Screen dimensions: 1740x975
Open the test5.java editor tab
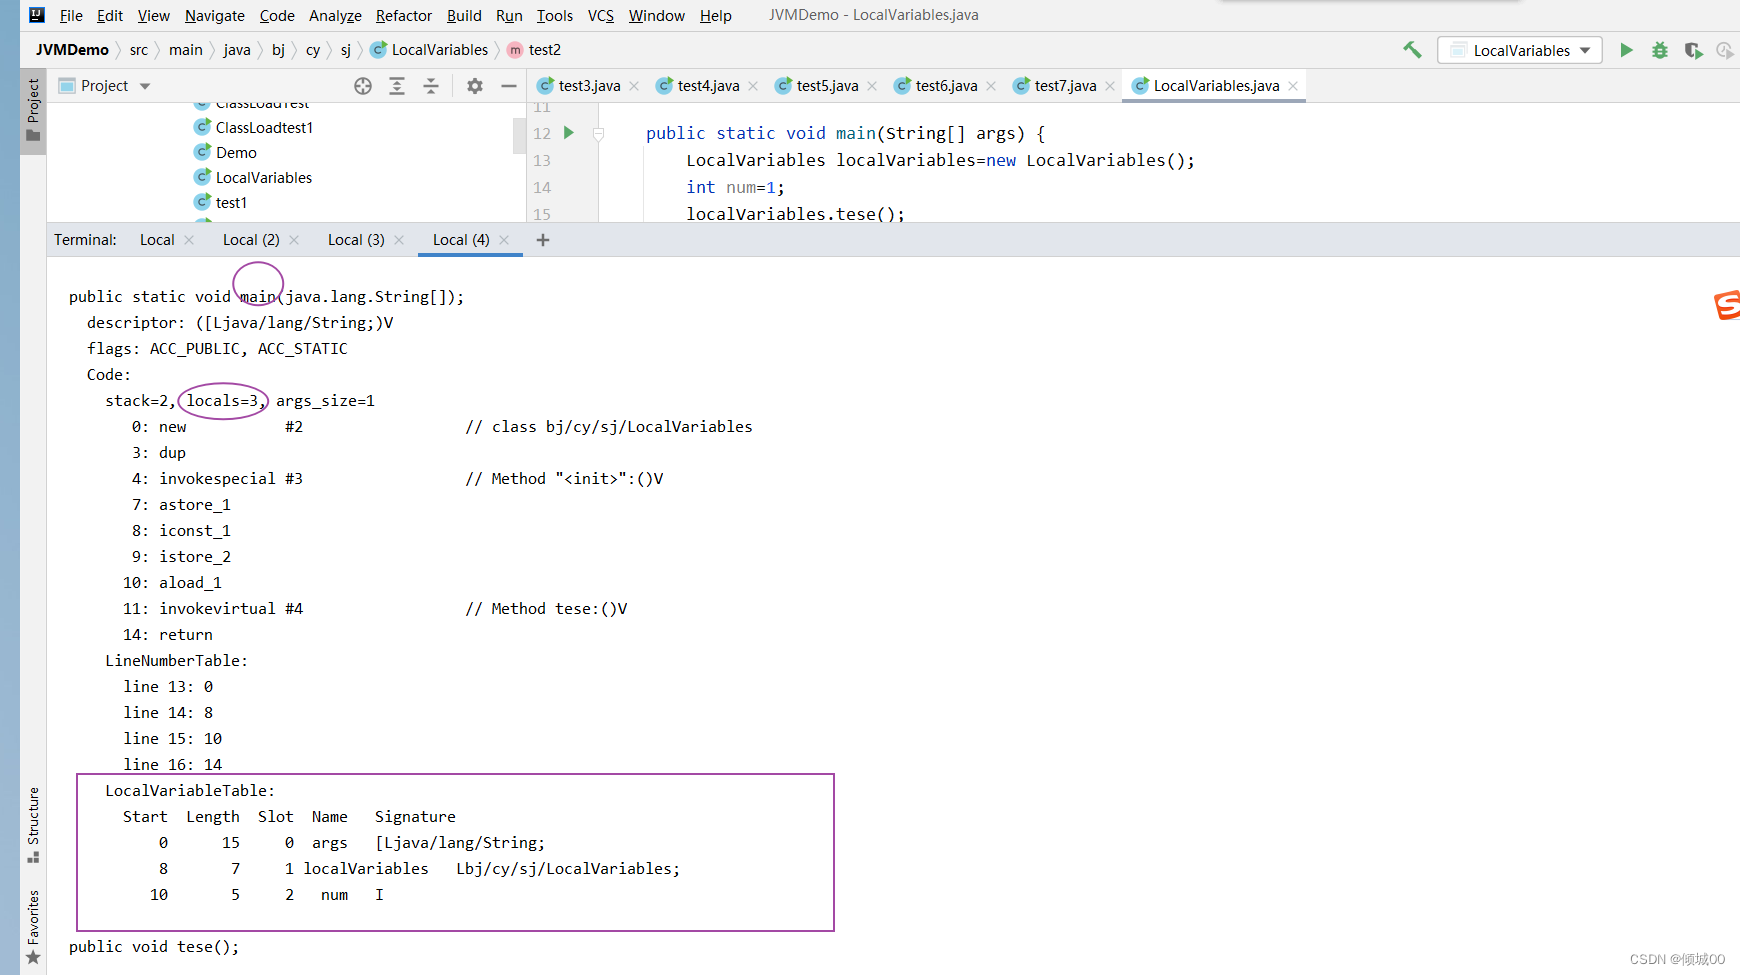tap(827, 86)
